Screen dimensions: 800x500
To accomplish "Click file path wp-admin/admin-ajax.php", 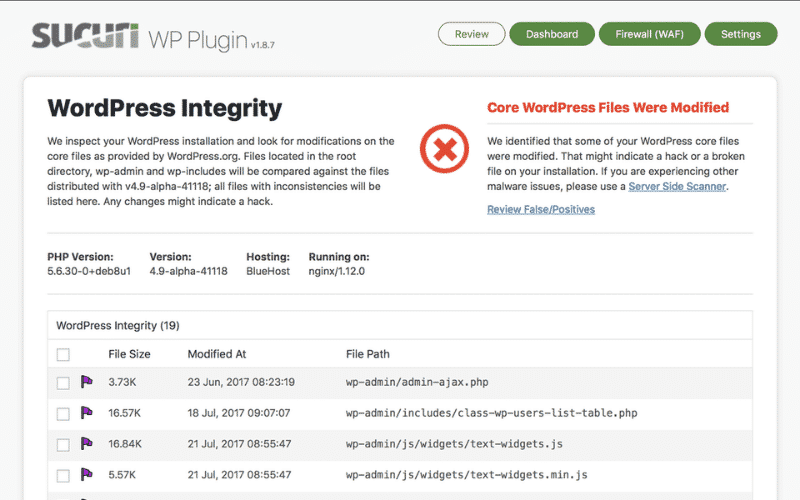I will tap(417, 382).
